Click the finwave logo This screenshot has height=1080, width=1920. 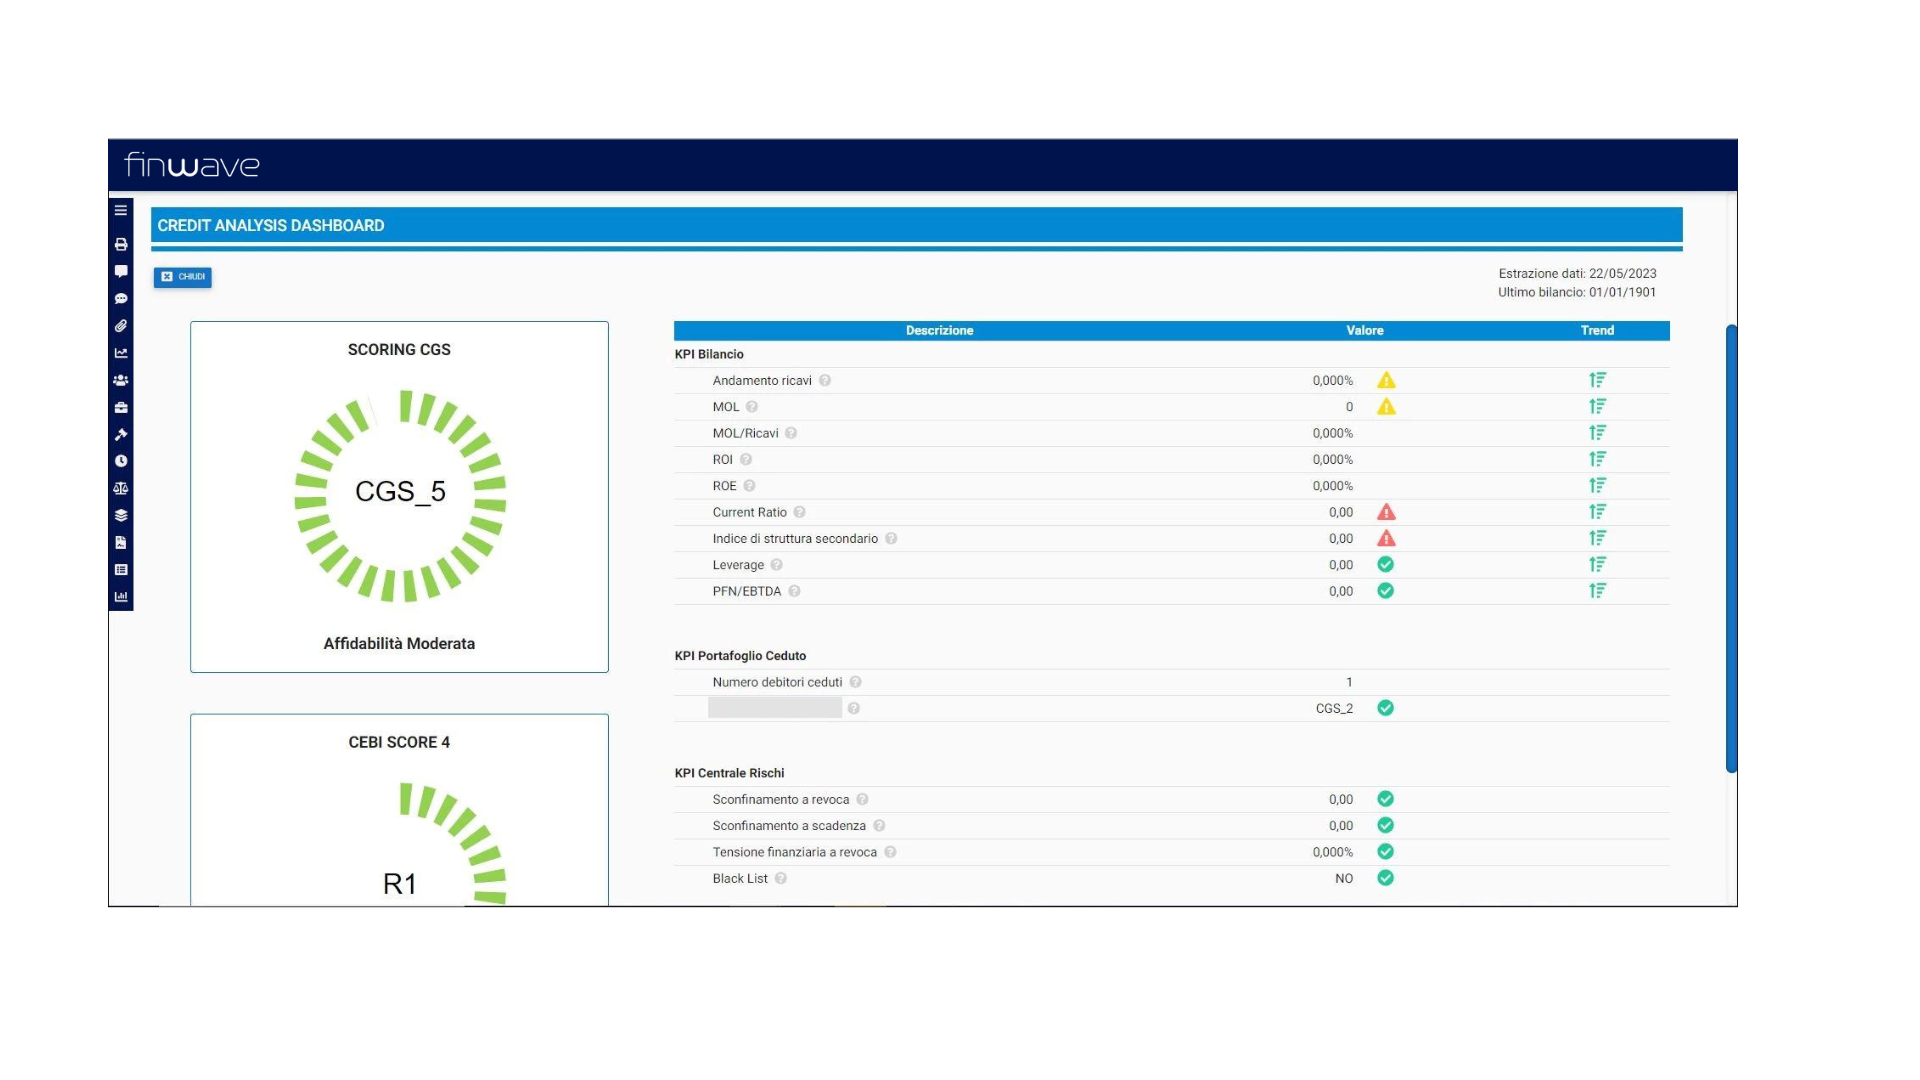(x=192, y=165)
